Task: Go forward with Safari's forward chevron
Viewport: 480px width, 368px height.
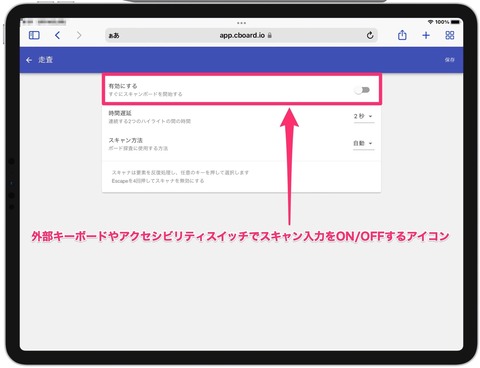Action: click(x=79, y=35)
